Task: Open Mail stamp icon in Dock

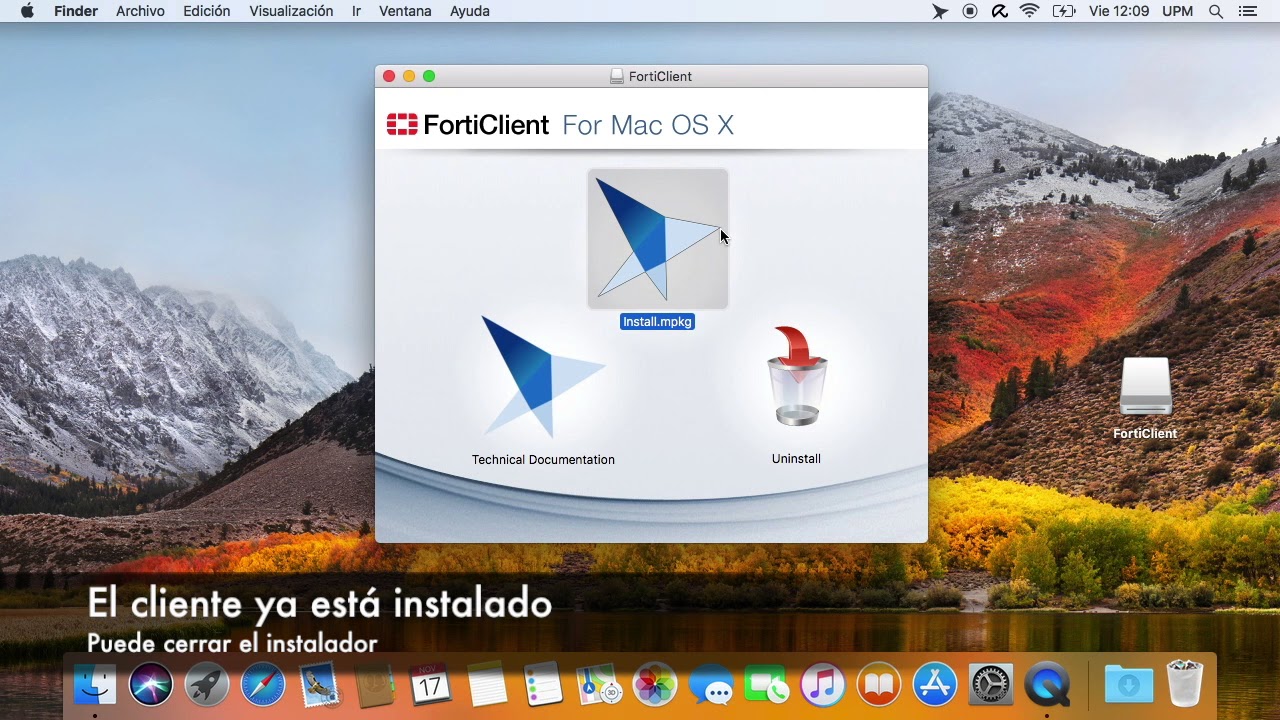Action: [x=320, y=685]
